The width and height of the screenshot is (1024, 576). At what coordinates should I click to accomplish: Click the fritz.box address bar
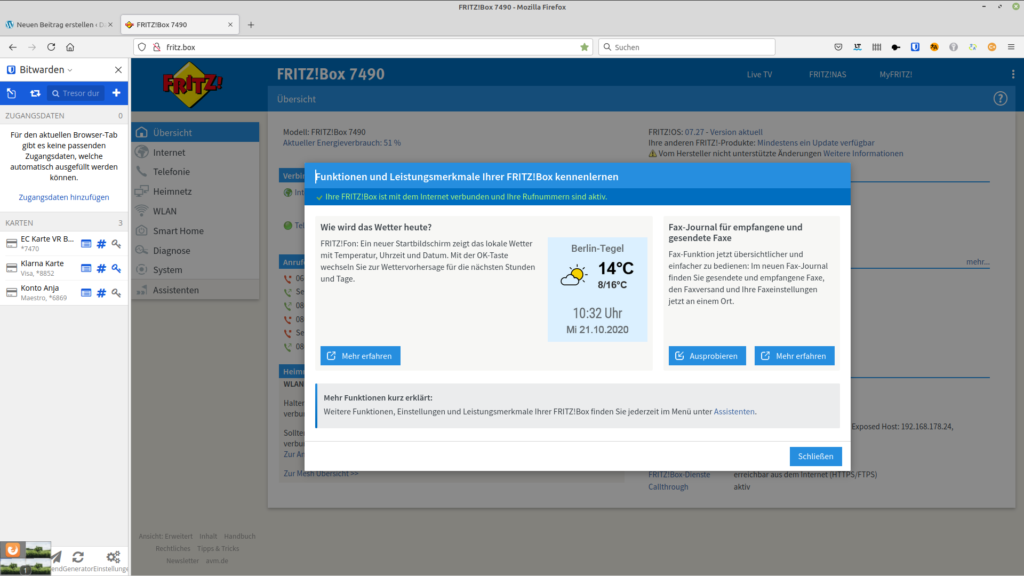(362, 47)
